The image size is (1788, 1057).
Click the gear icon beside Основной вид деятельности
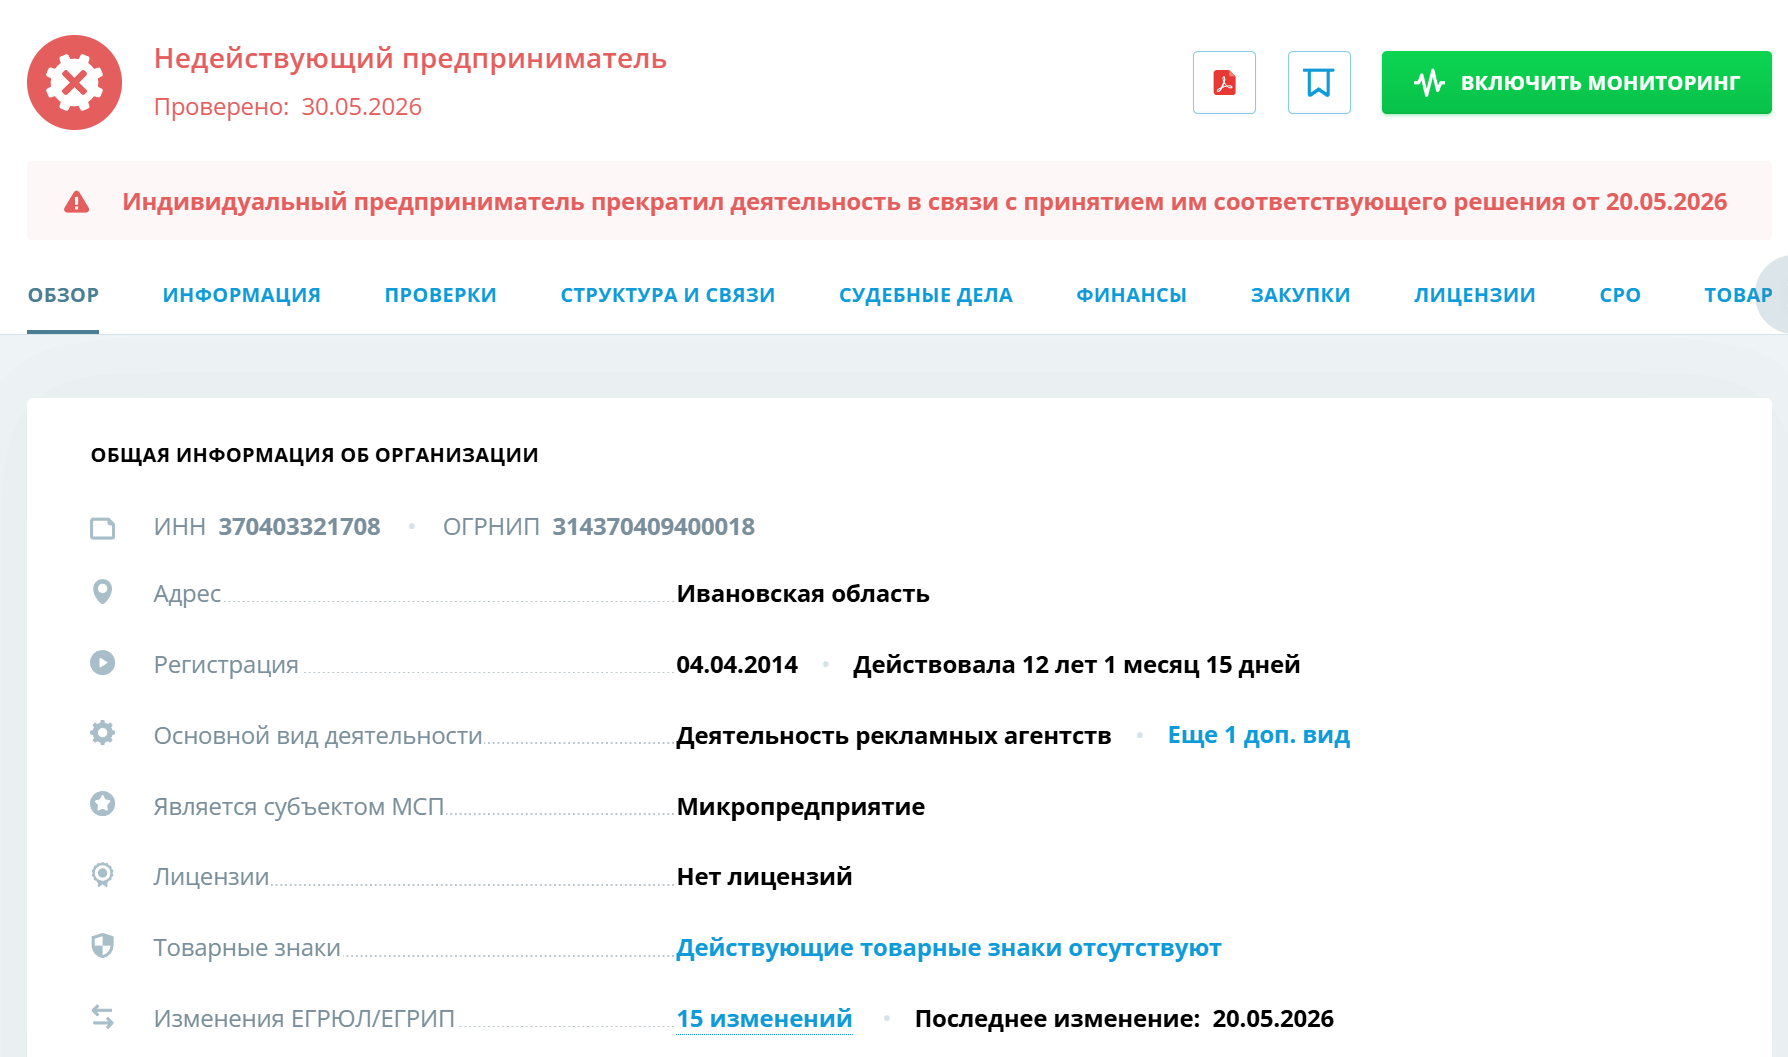pyautogui.click(x=102, y=733)
